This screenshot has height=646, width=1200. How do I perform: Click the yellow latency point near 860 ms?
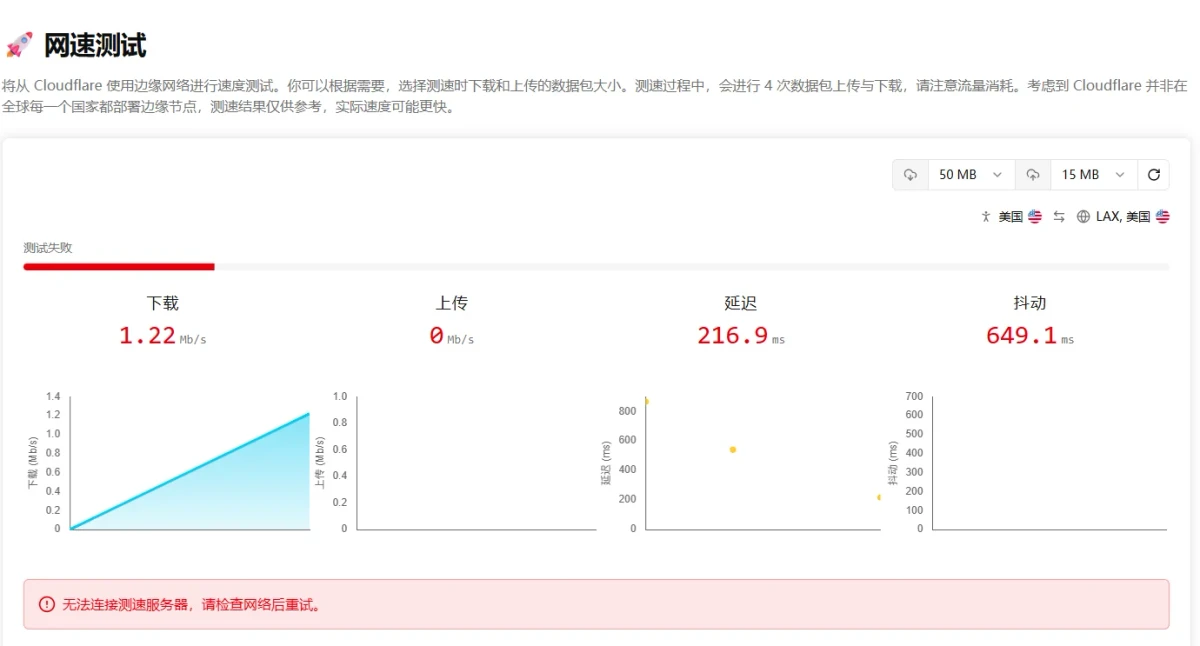click(646, 401)
